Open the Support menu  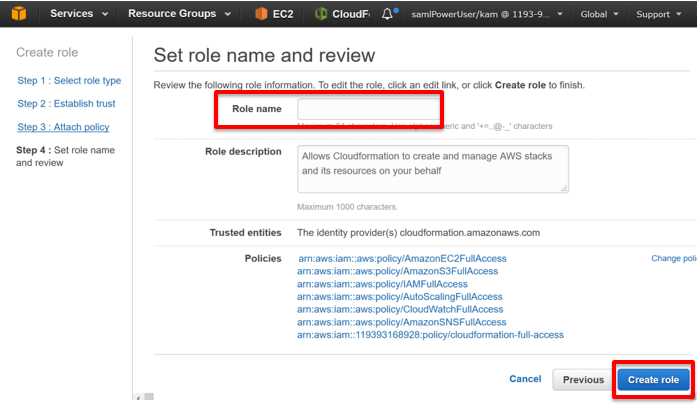pos(658,14)
